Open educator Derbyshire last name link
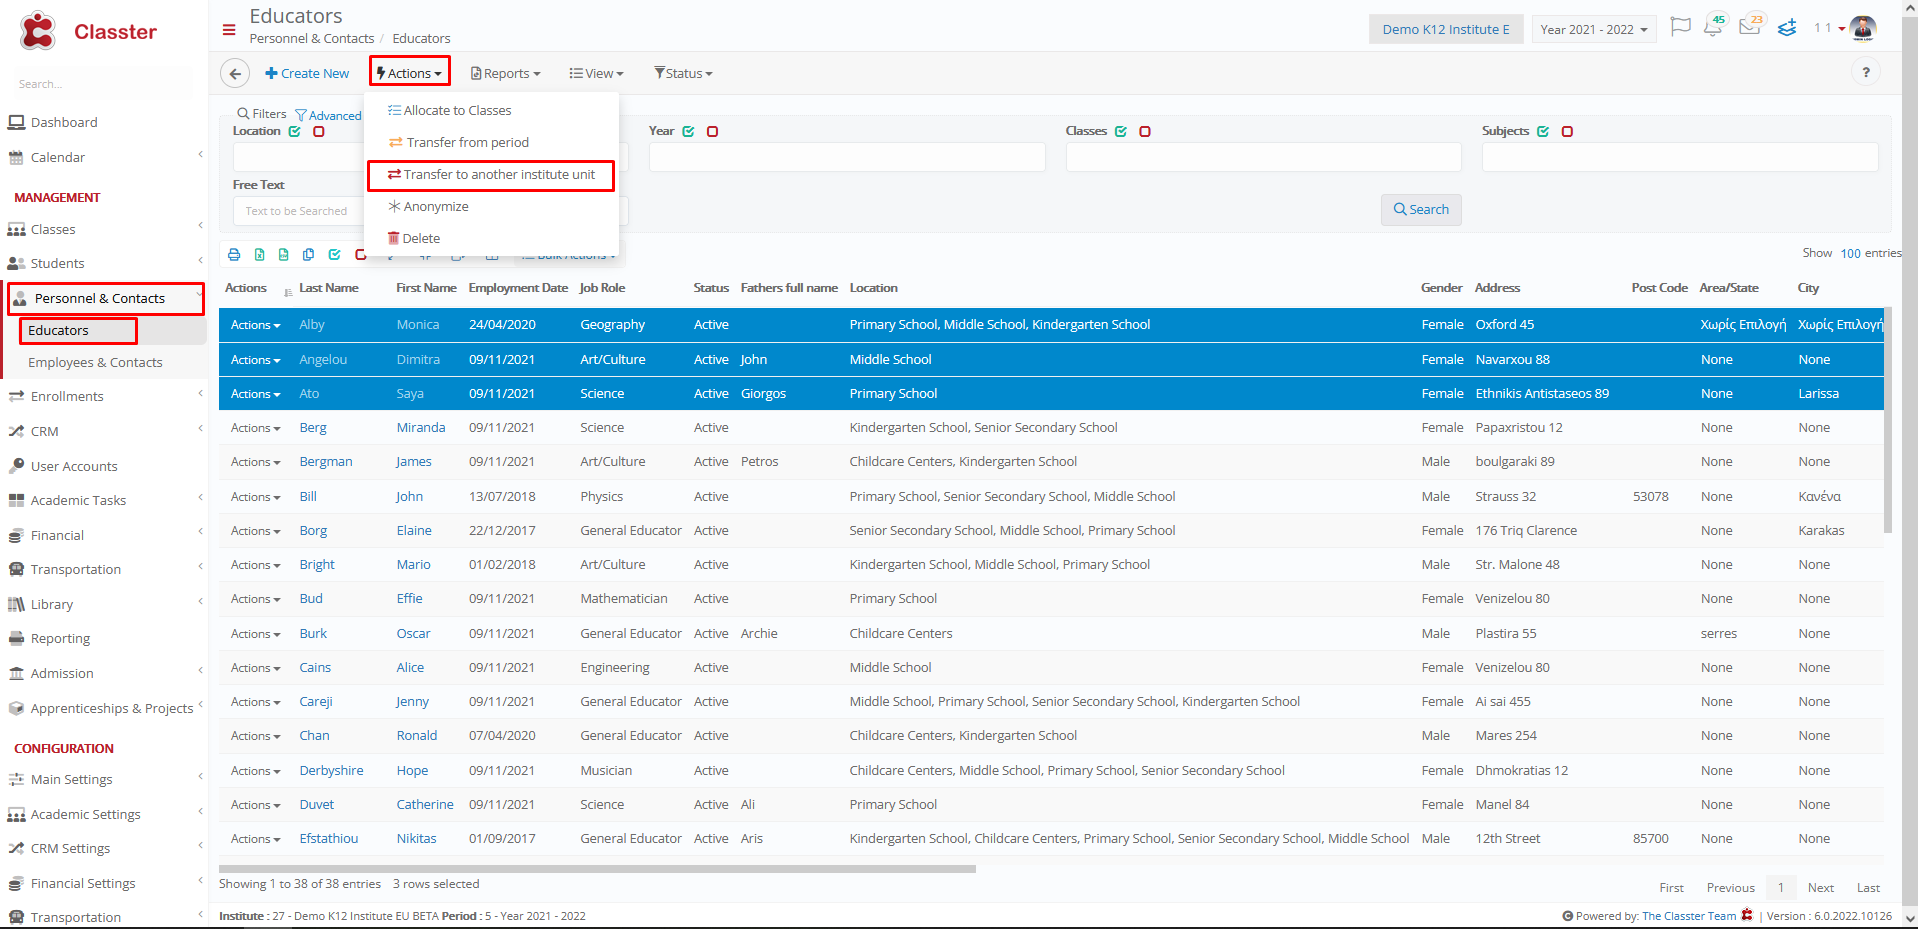Viewport: 1918px width, 929px height. pyautogui.click(x=331, y=770)
